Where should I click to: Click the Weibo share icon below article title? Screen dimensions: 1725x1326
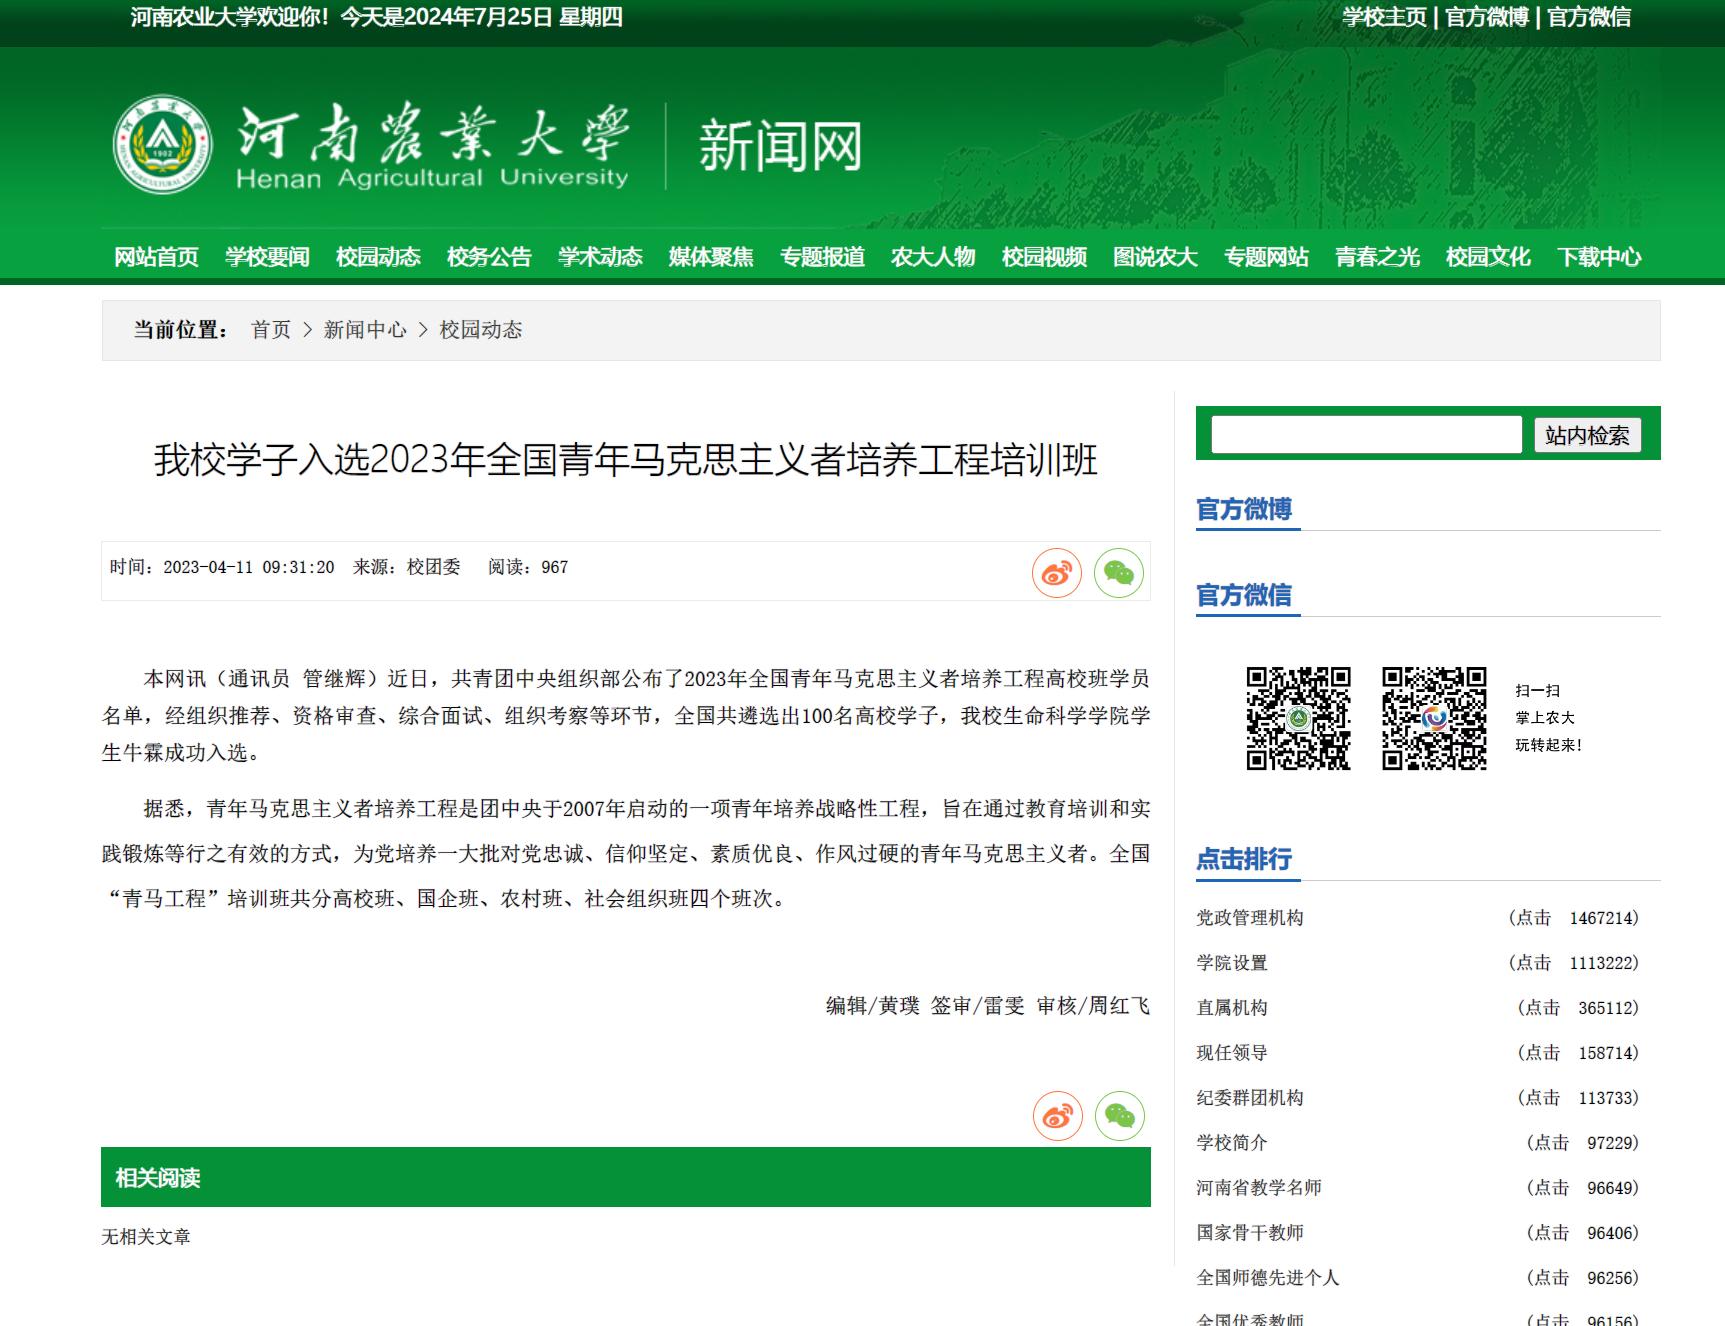tap(1056, 573)
